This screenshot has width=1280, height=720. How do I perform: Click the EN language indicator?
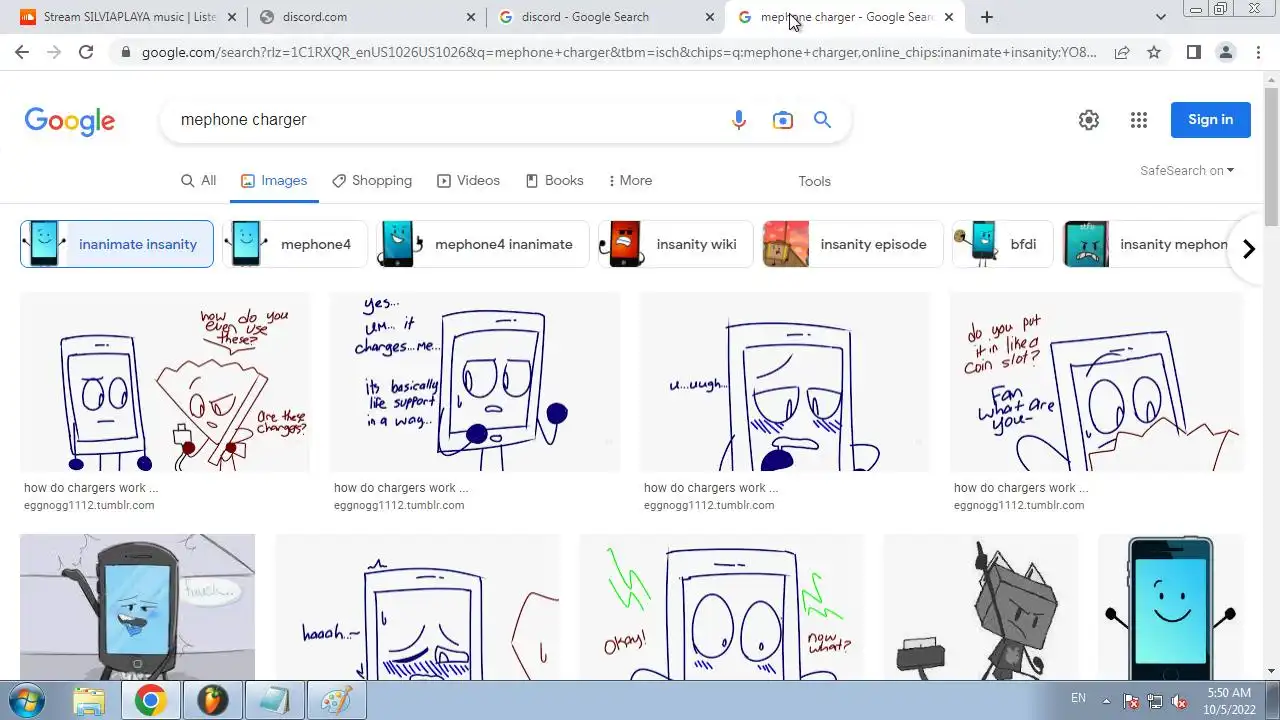tap(1079, 698)
